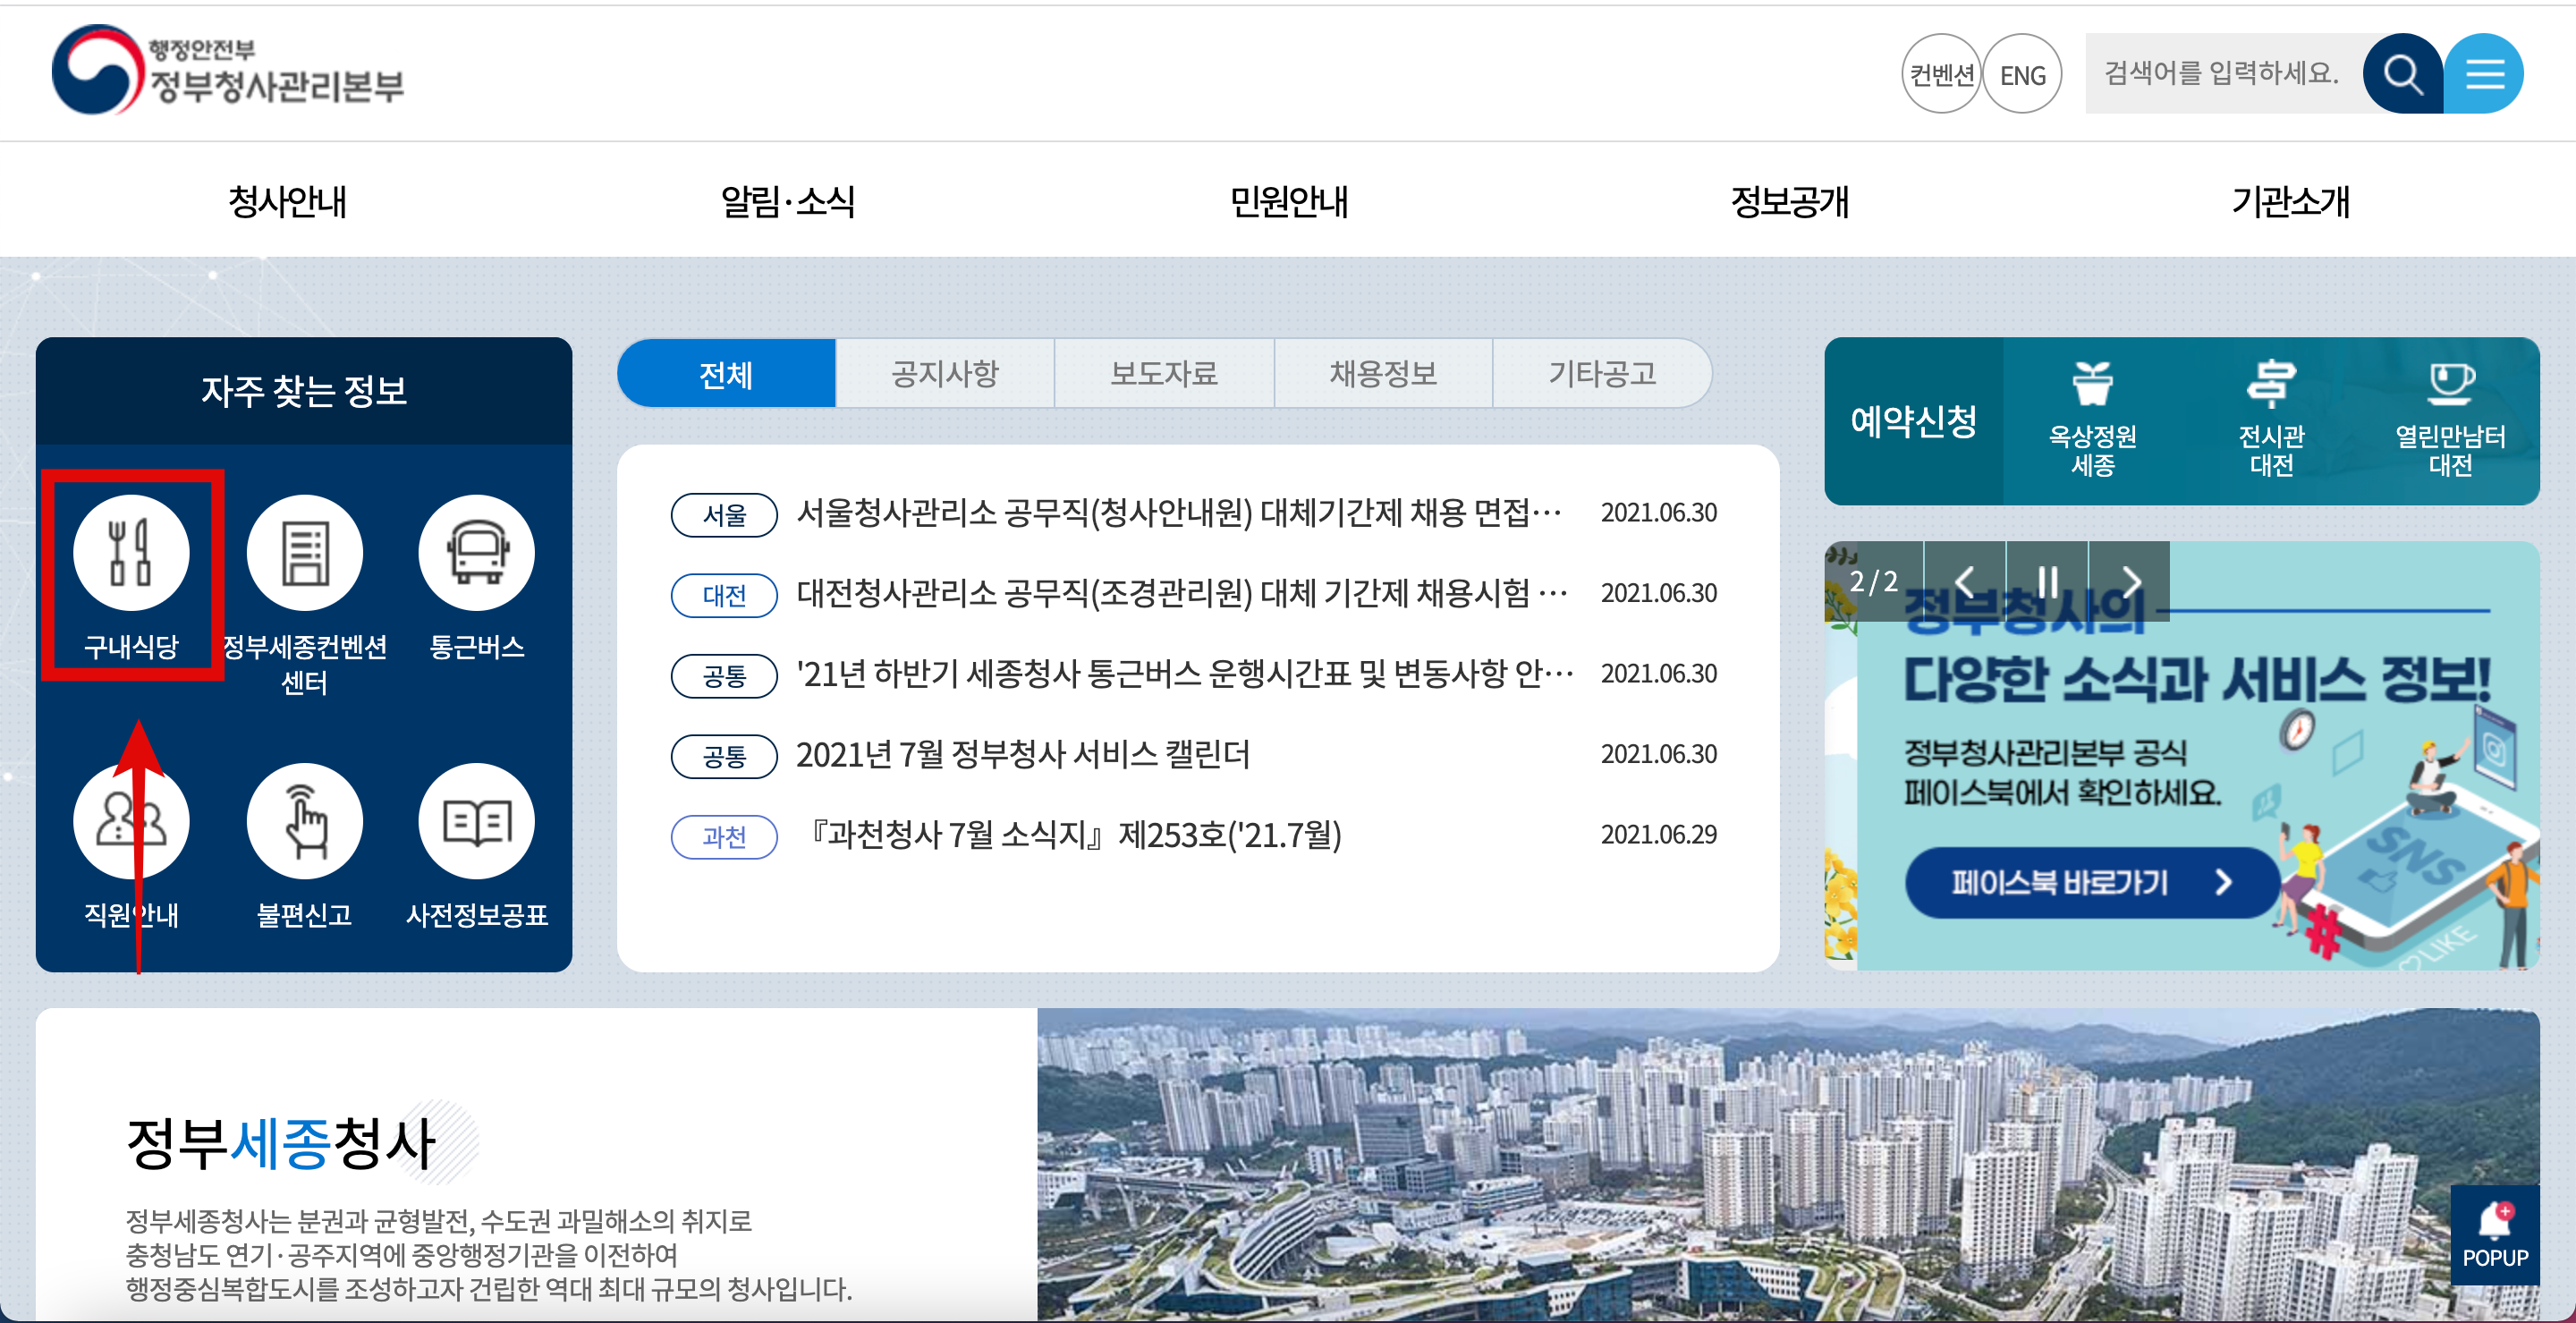The height and width of the screenshot is (1323, 2576).
Task: Switch to the 채용정보 tab
Action: [1383, 374]
